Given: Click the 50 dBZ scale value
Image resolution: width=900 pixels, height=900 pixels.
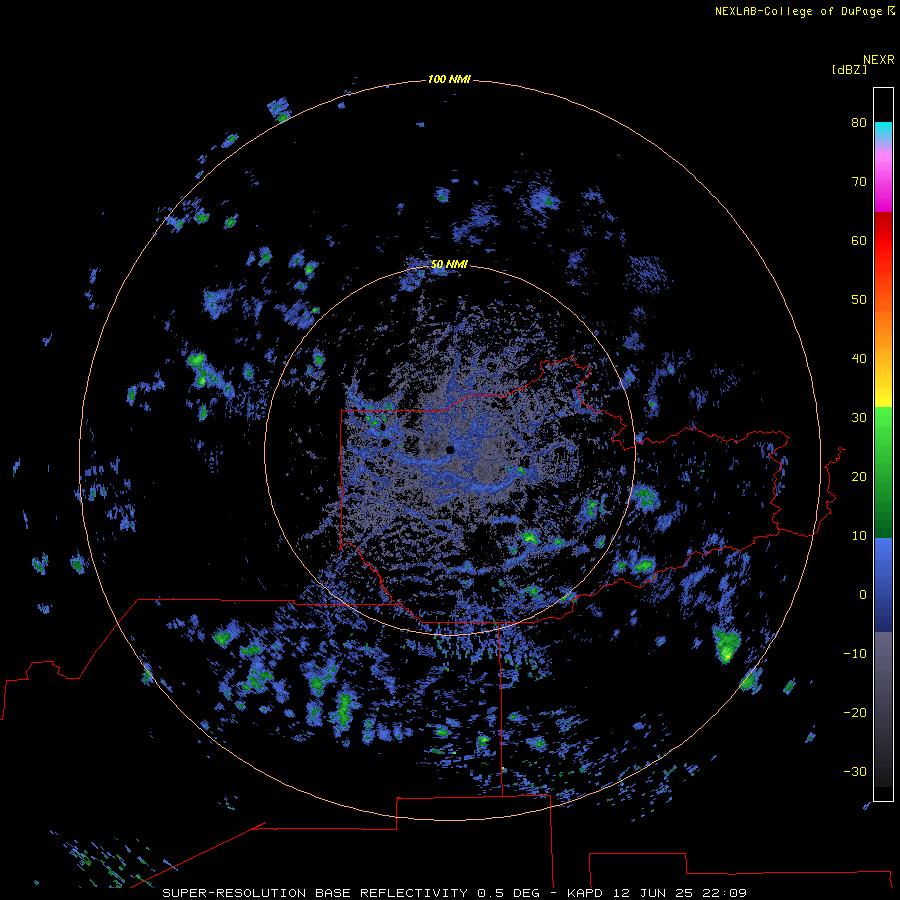Looking at the screenshot, I should tap(859, 300).
